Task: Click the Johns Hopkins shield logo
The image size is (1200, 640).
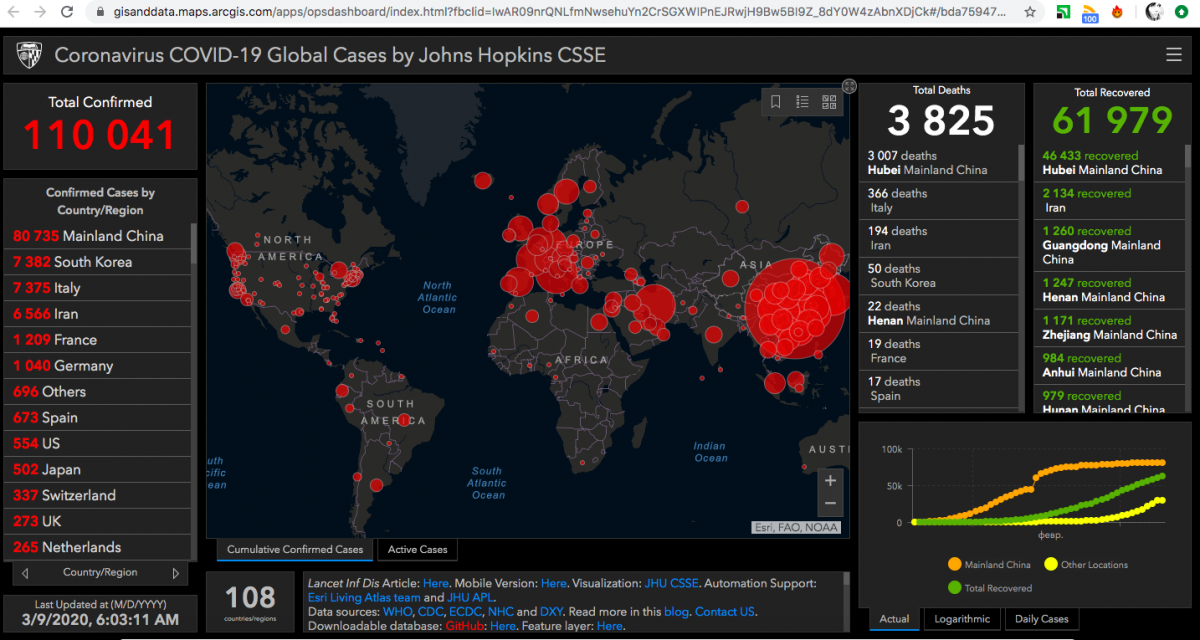Action: [x=29, y=56]
